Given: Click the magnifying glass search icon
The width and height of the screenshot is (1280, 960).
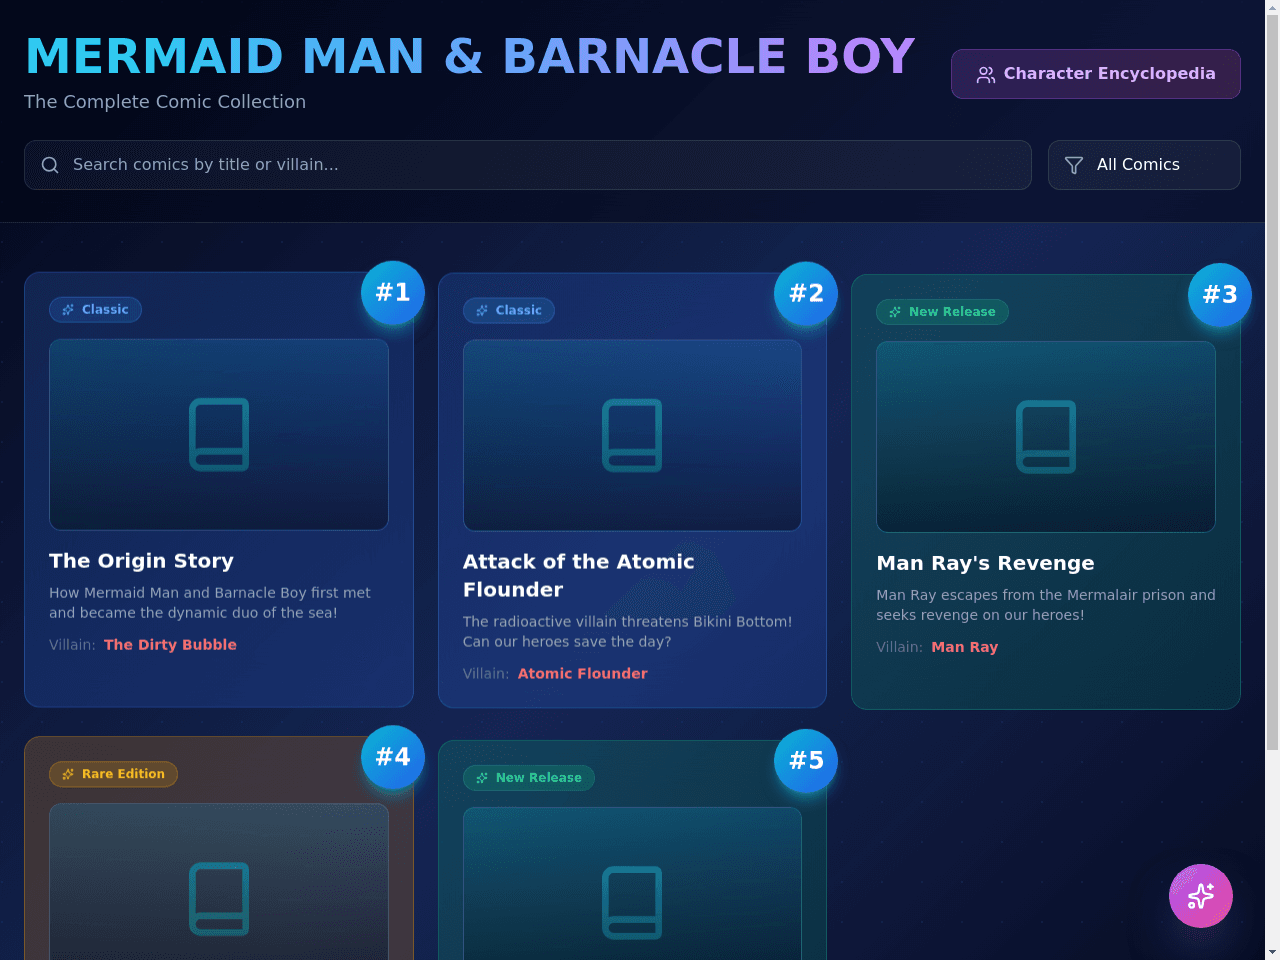Looking at the screenshot, I should tap(50, 165).
